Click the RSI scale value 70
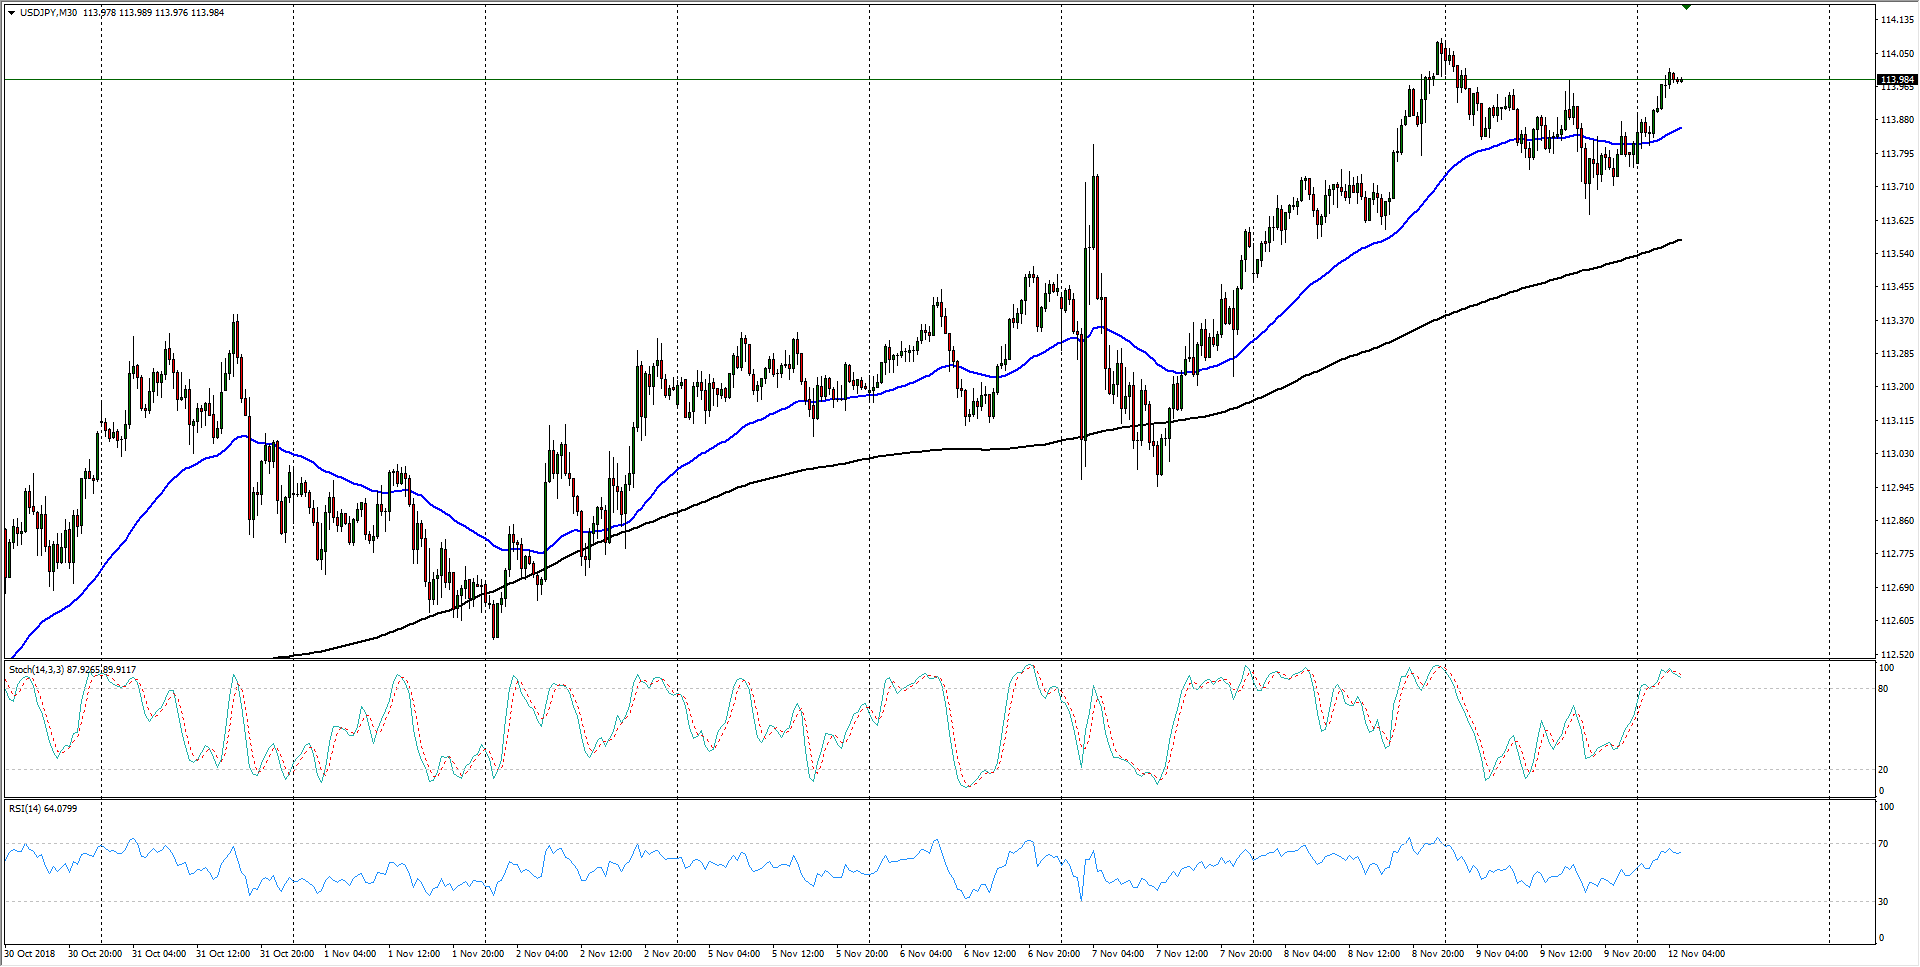 1884,844
